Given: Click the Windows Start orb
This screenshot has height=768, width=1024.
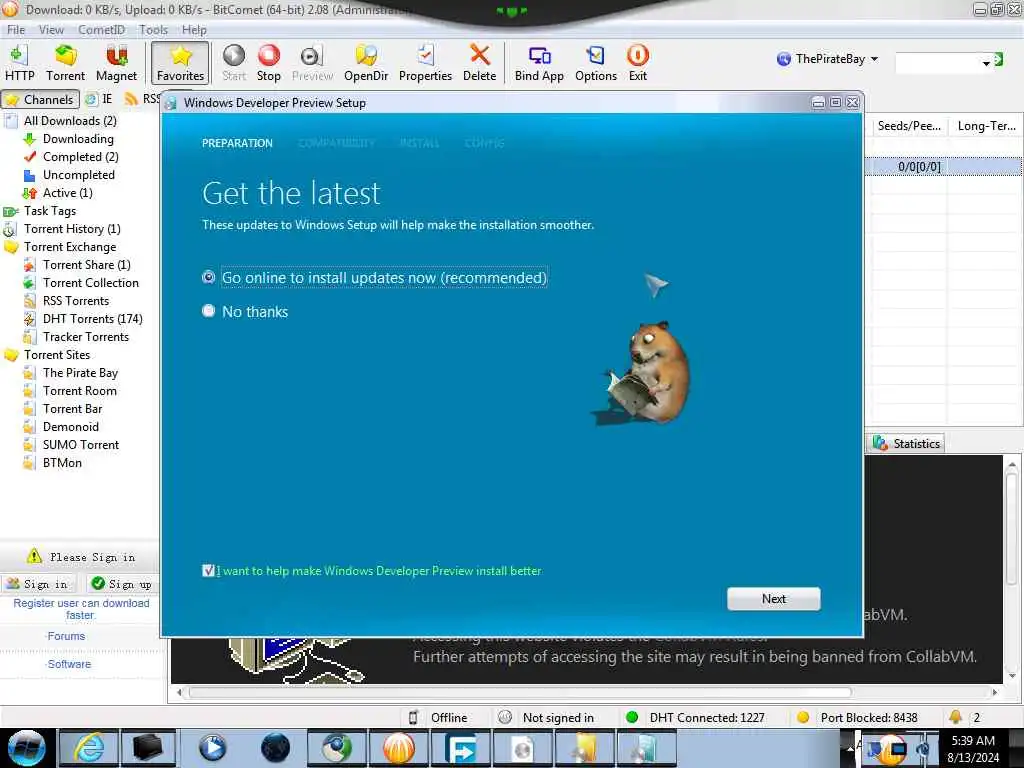Looking at the screenshot, I should pyautogui.click(x=26, y=748).
